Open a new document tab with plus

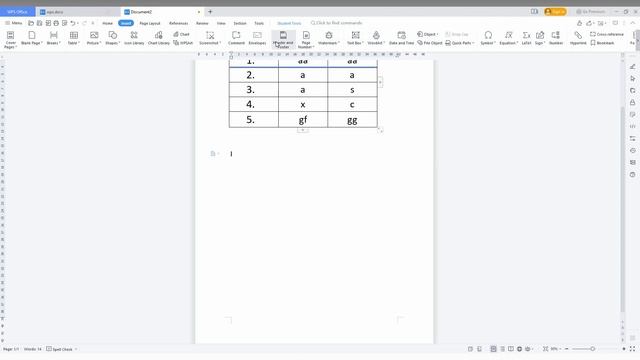coord(210,12)
